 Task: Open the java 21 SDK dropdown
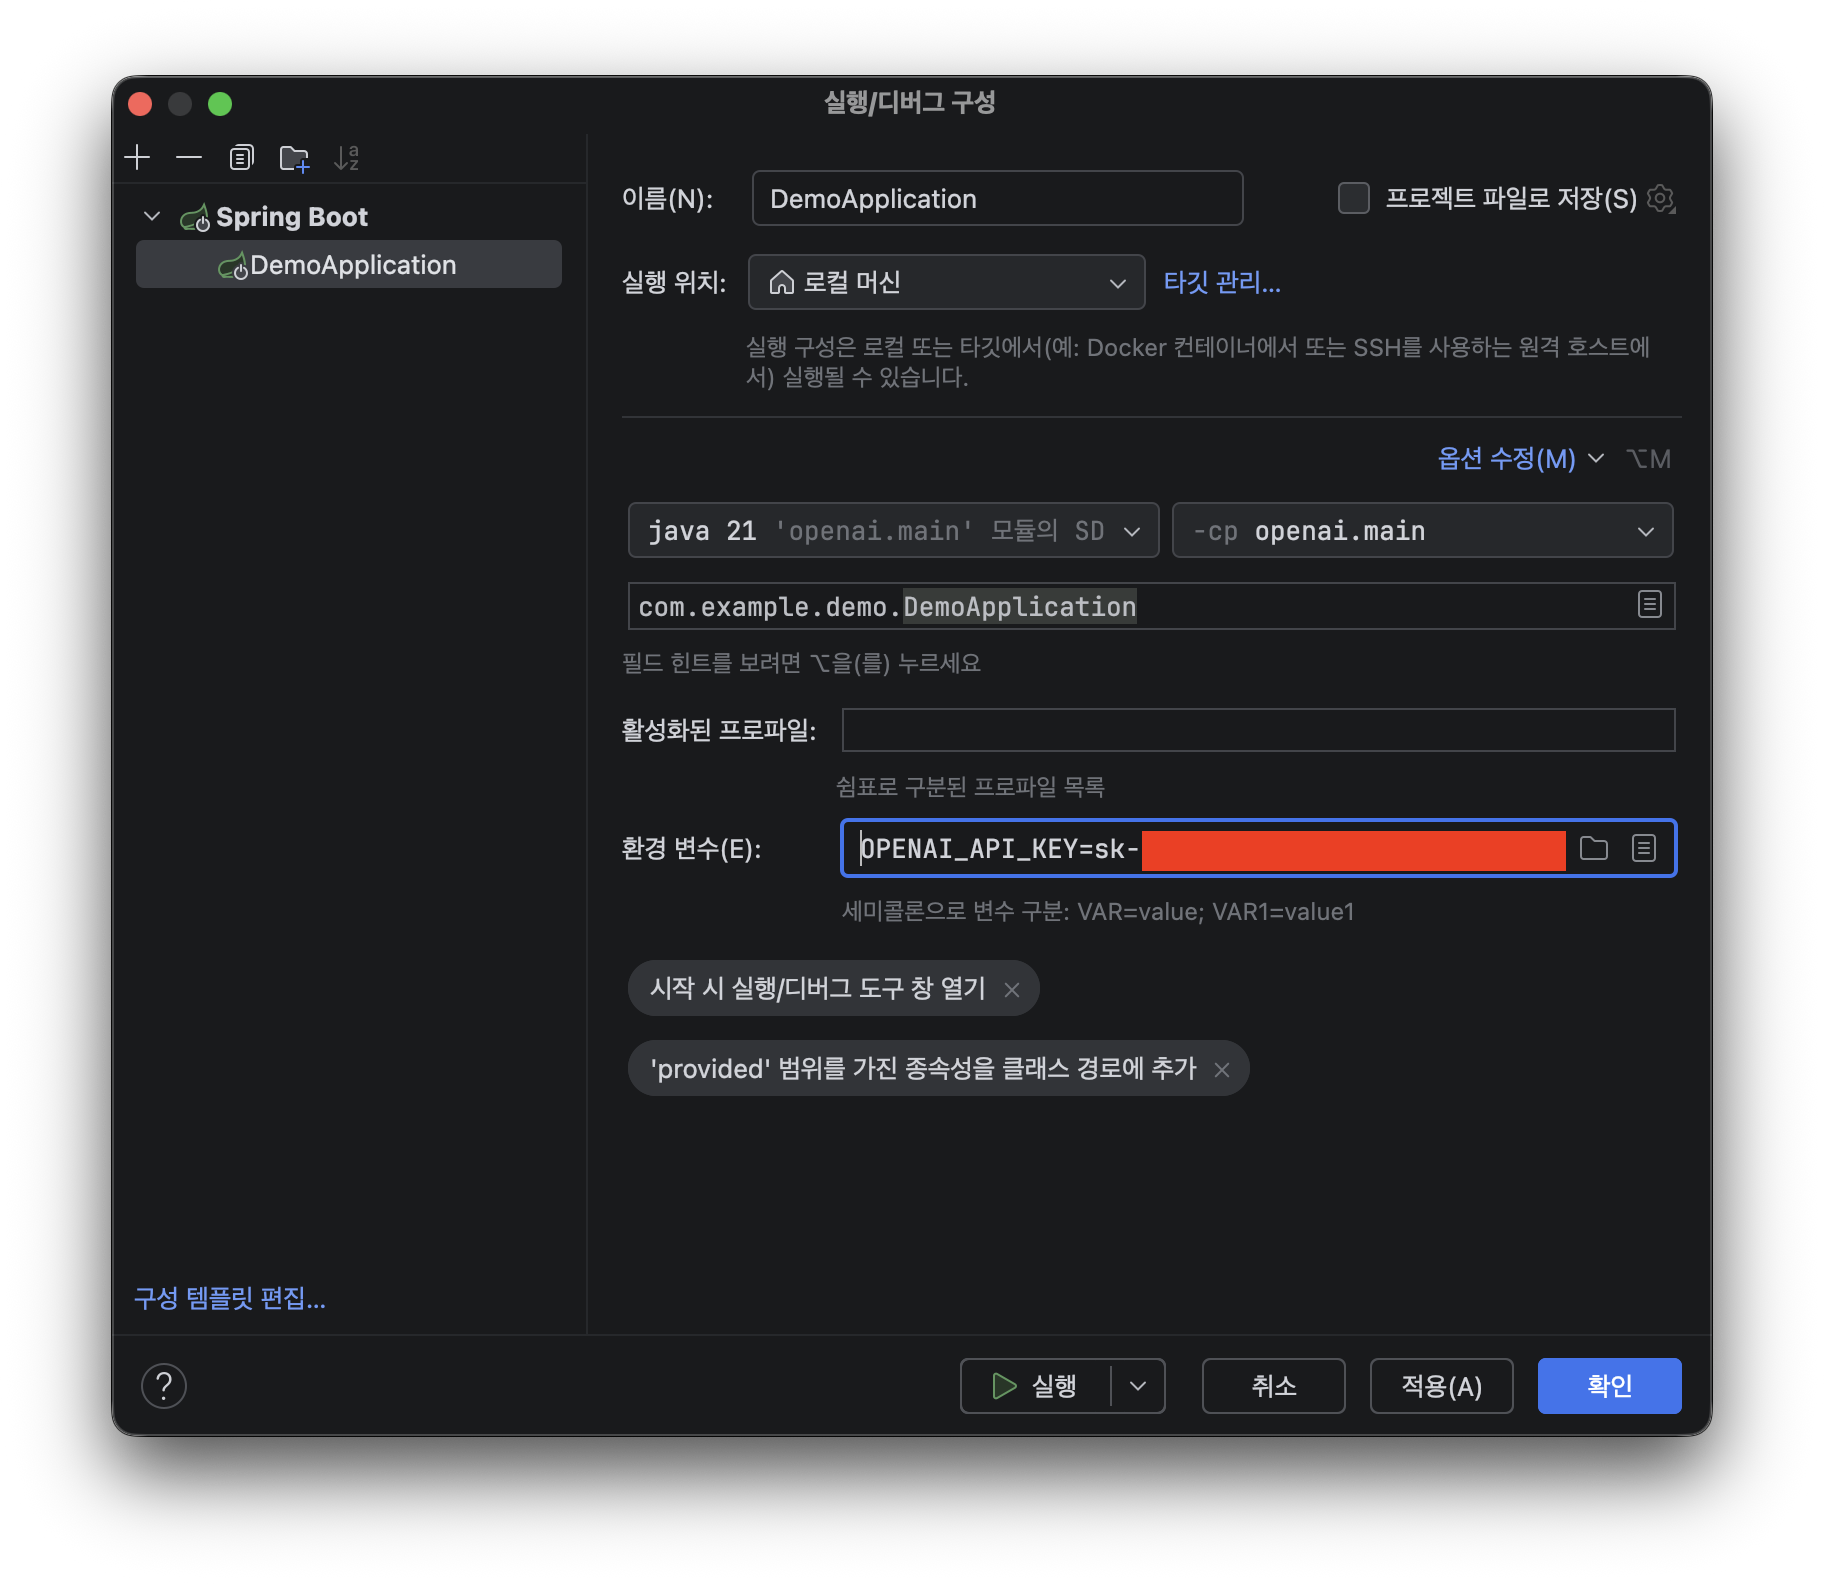click(893, 531)
